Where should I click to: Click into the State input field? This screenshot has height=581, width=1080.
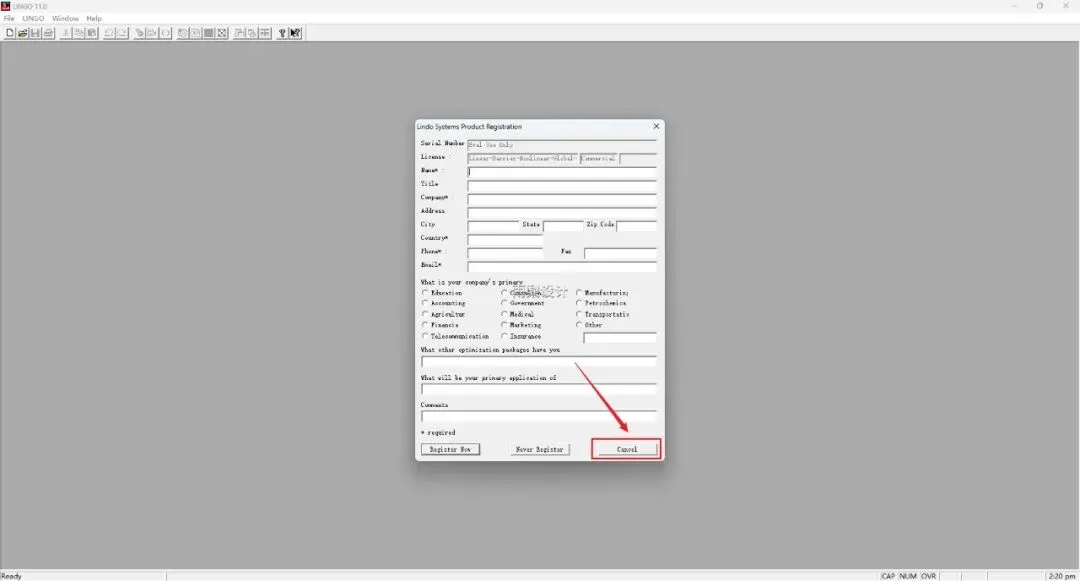(563, 225)
